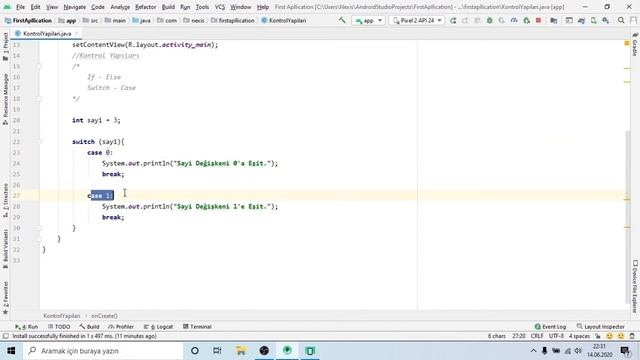Image resolution: width=640 pixels, height=360 pixels.
Task: Open the Analyze menu
Action: pos(120,7)
